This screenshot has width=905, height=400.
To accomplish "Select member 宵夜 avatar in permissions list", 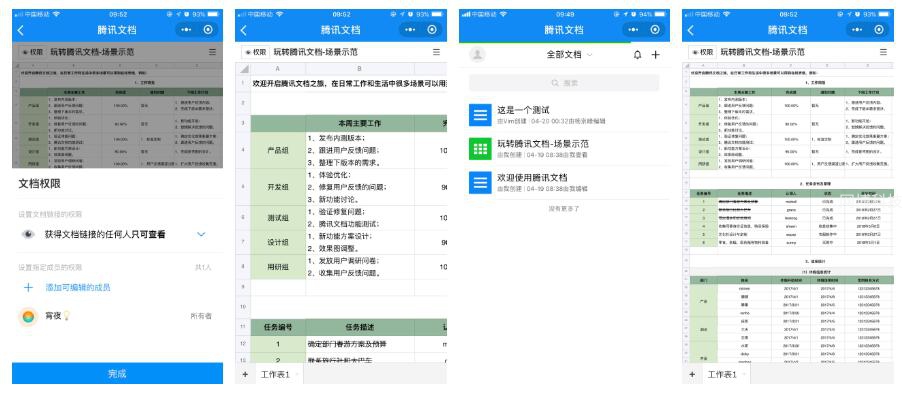I will point(28,316).
